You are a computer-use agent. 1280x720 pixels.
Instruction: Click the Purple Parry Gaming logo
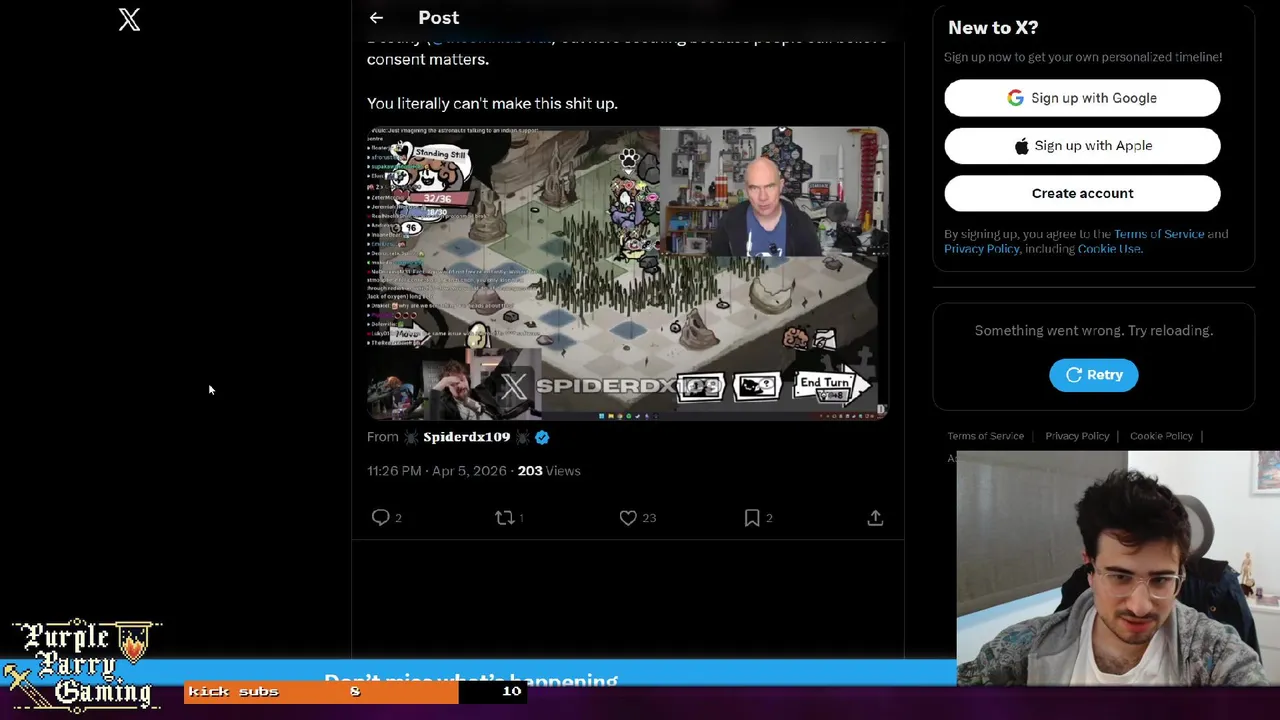84,664
